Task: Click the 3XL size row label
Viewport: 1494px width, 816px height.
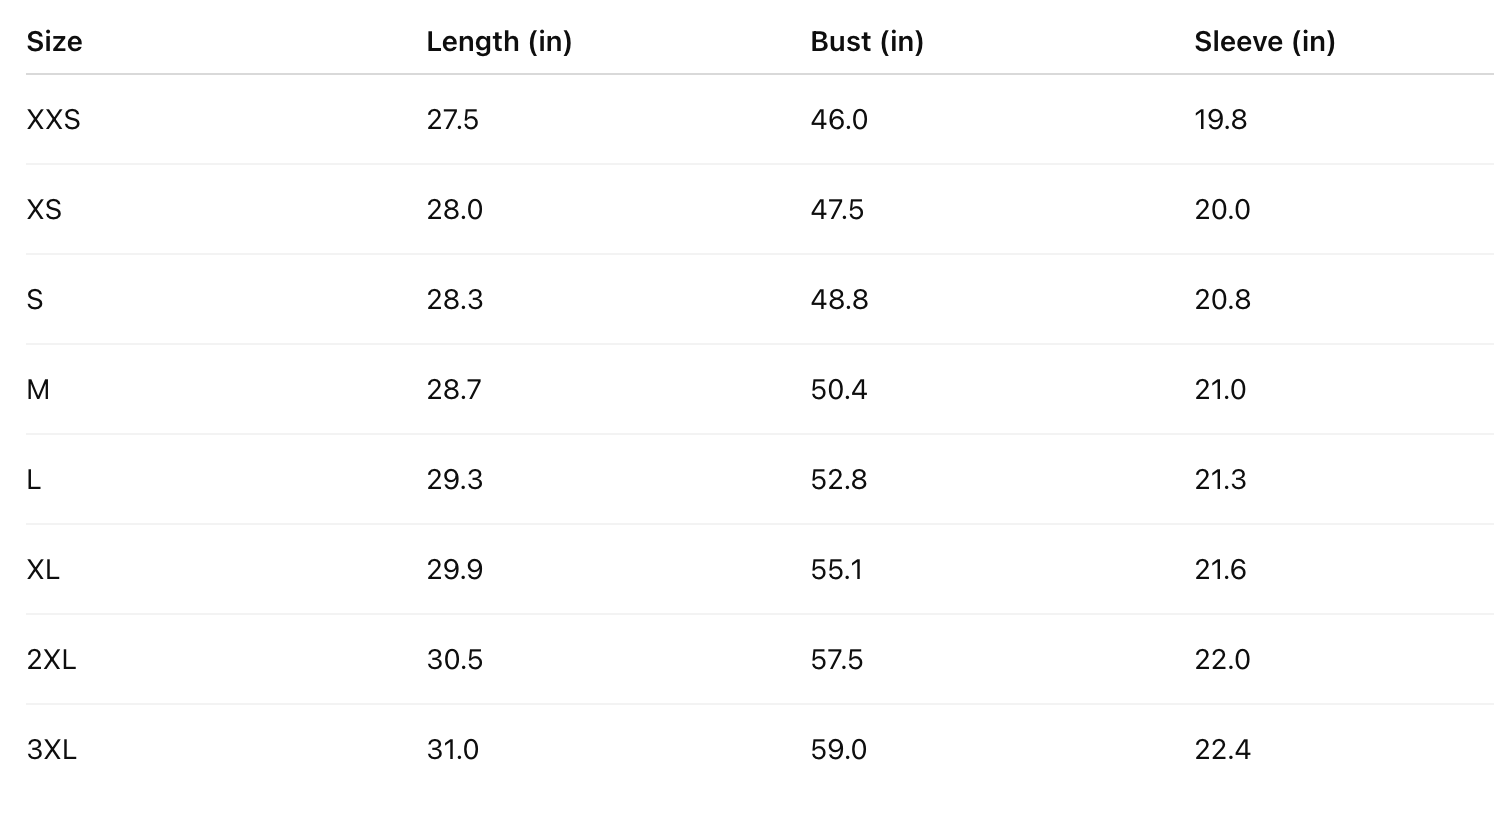Action: (51, 750)
